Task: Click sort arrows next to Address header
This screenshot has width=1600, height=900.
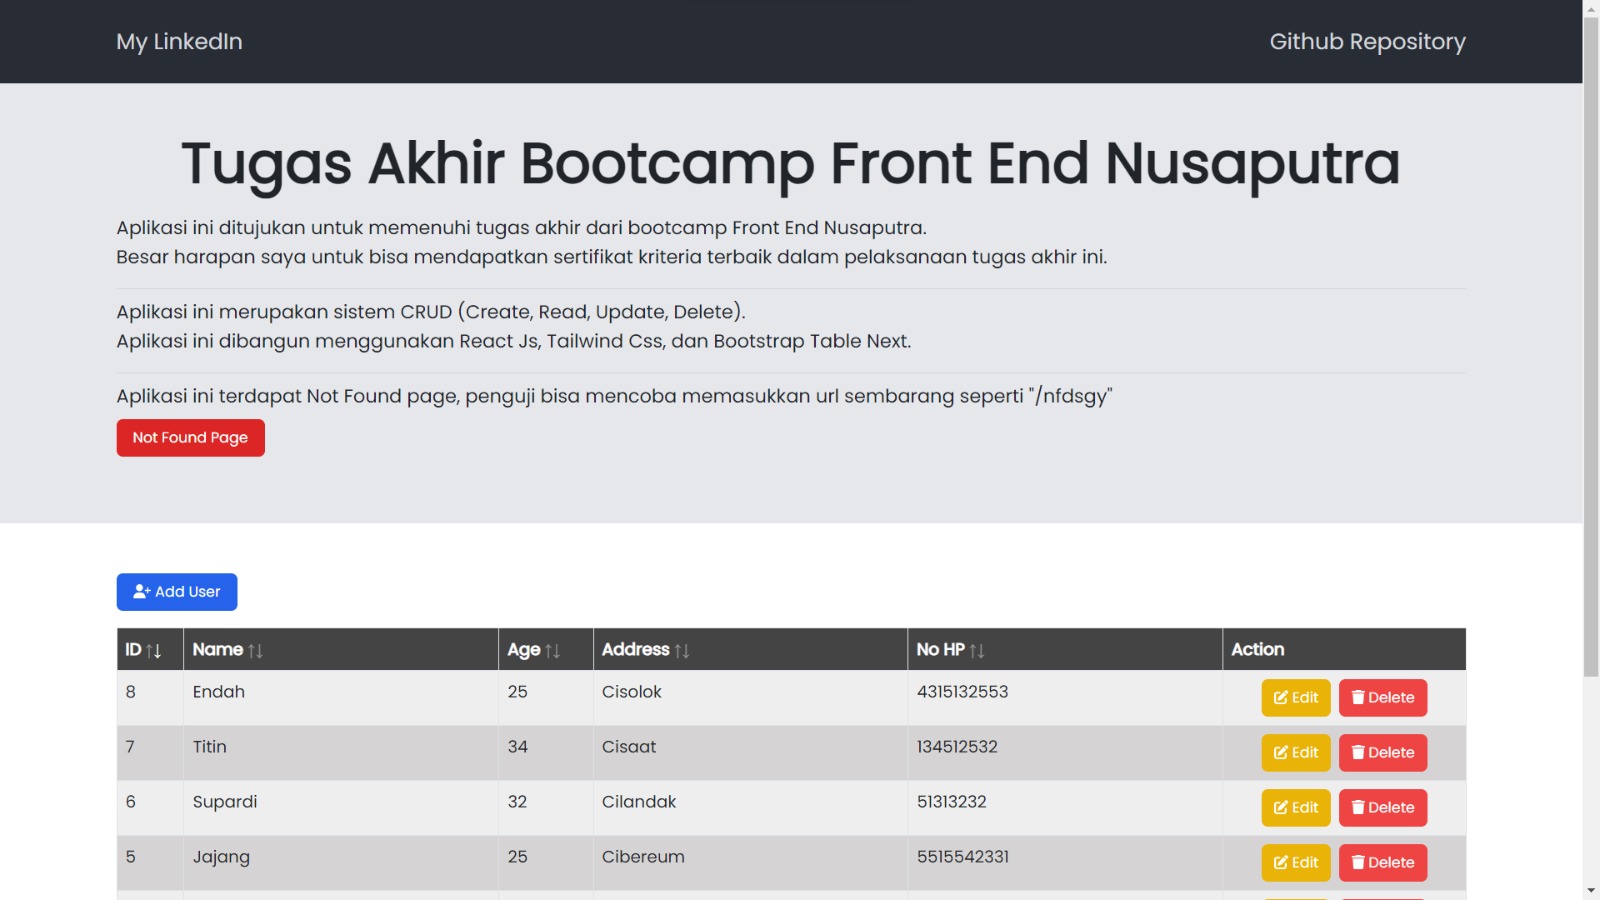Action: click(x=682, y=651)
